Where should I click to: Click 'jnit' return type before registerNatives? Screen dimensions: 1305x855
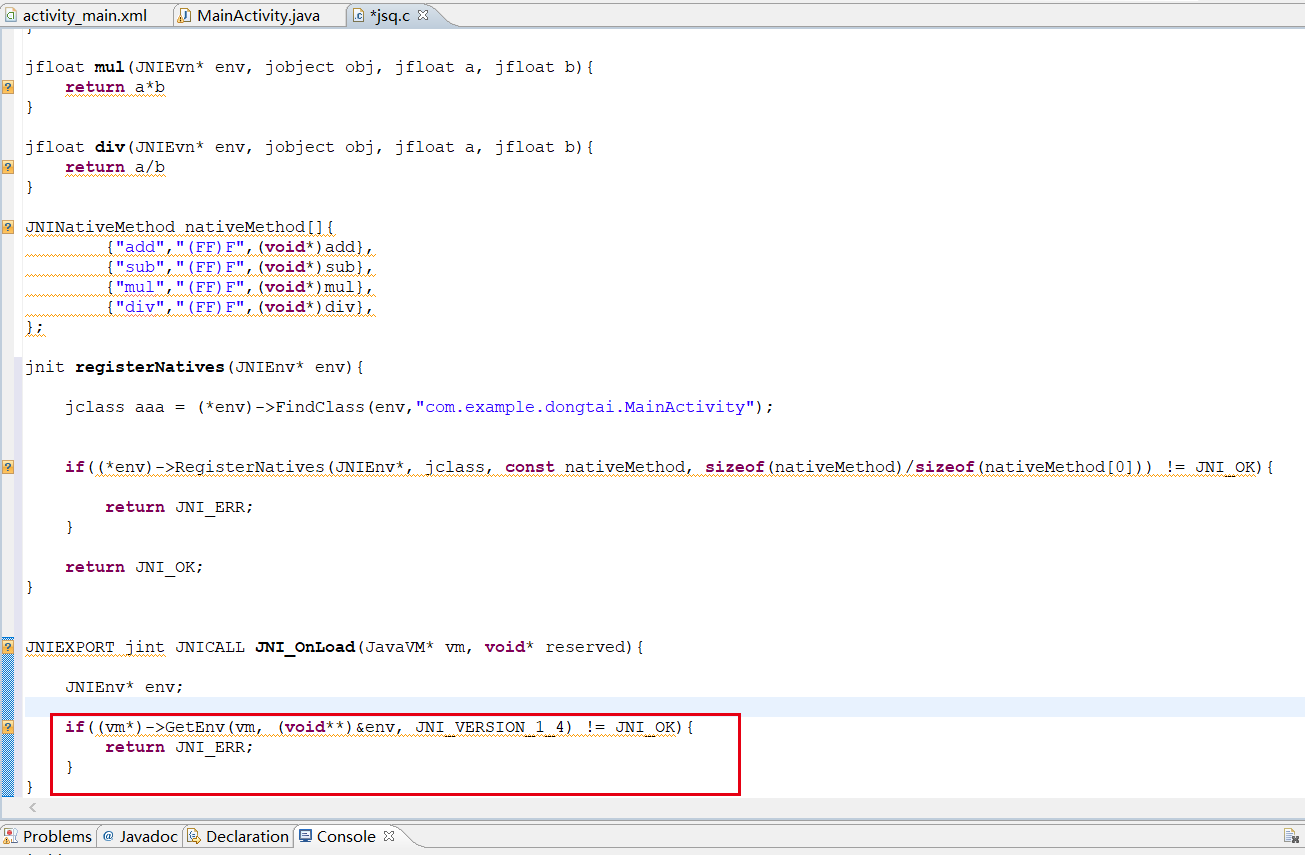pyautogui.click(x=45, y=367)
